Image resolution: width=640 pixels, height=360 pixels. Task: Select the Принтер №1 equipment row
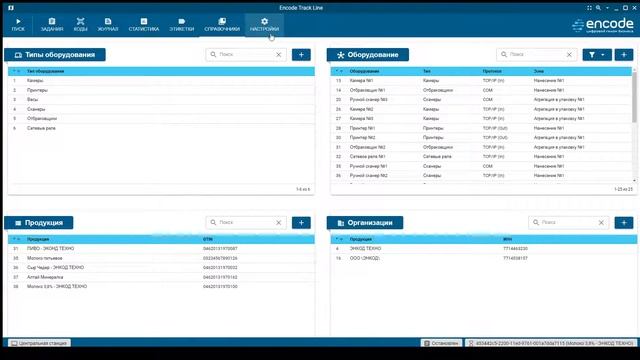point(481,128)
